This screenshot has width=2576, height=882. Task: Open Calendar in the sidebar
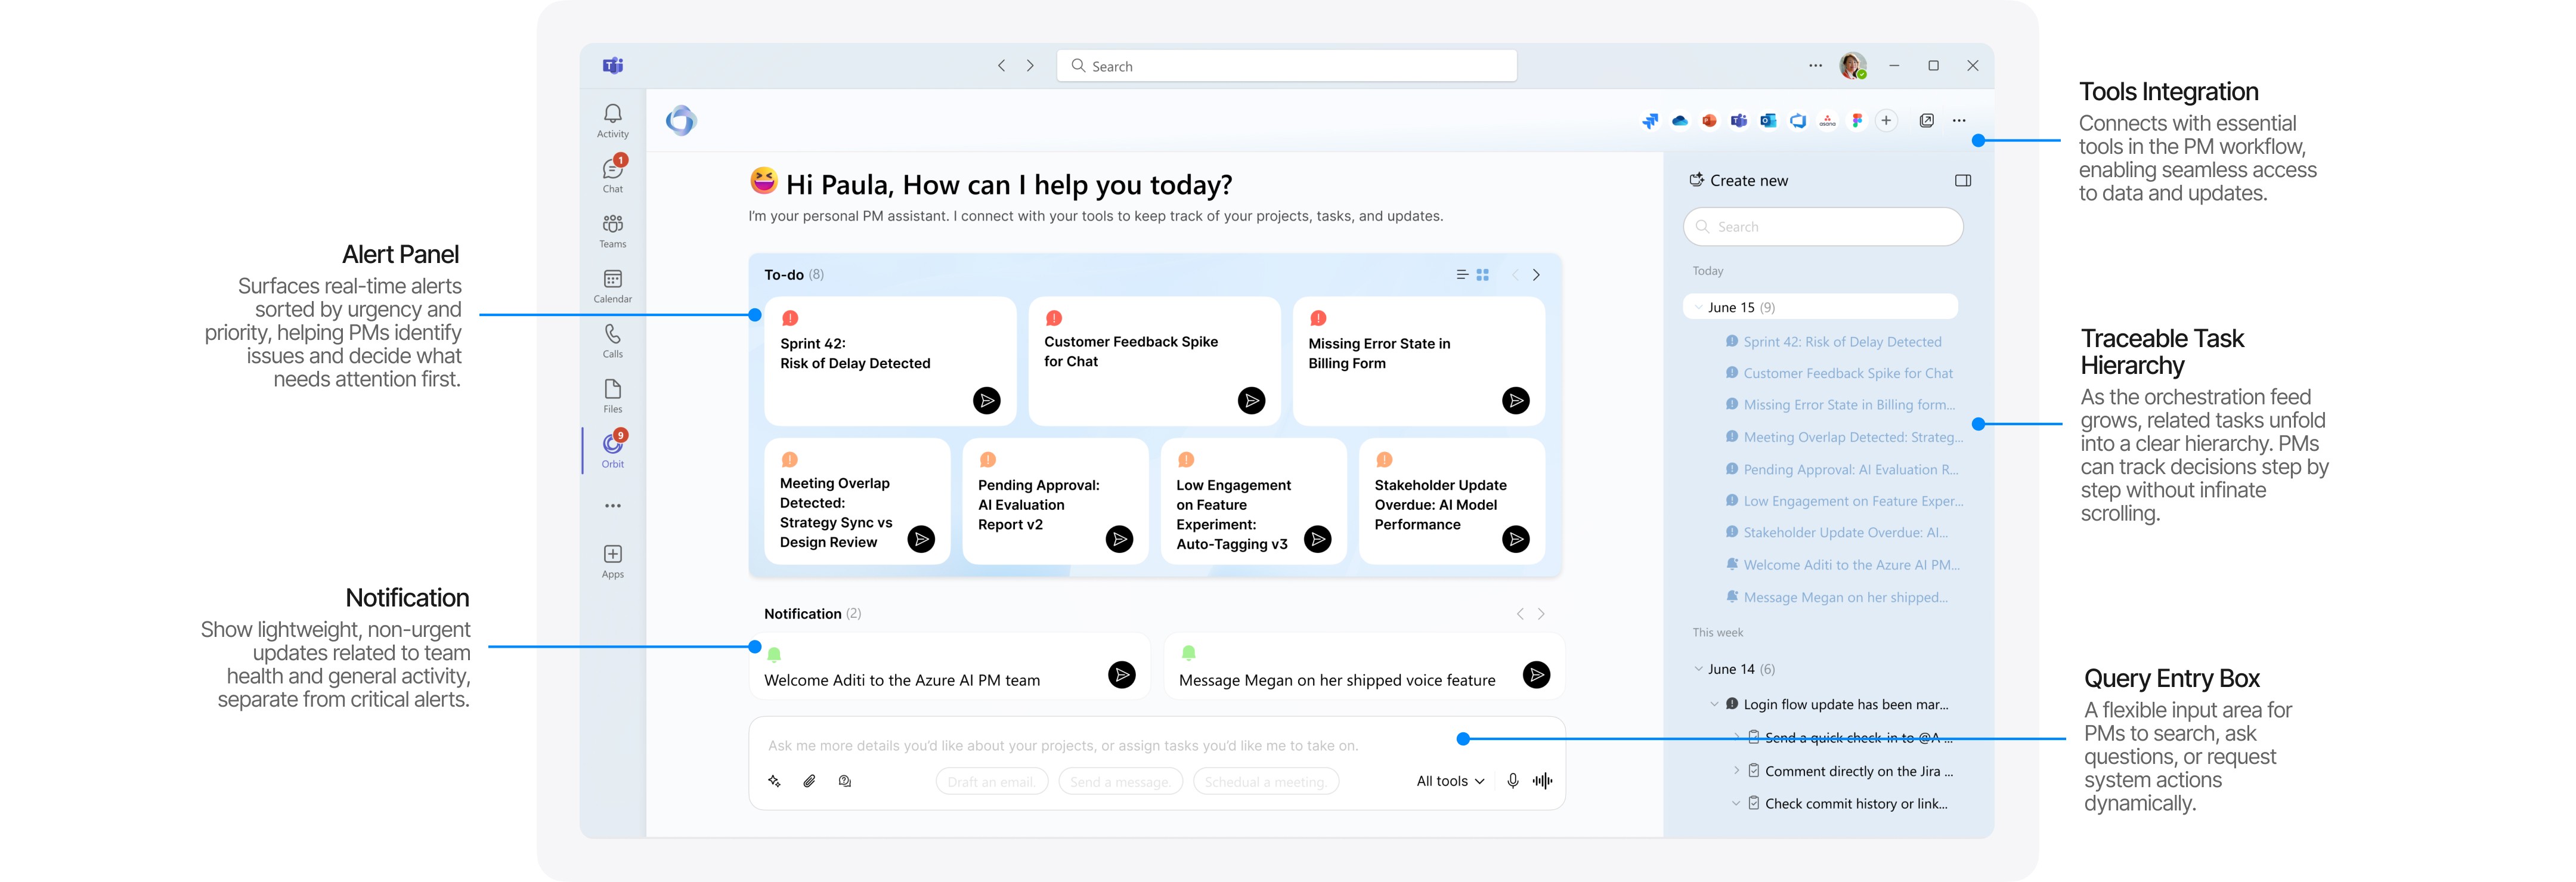click(613, 284)
